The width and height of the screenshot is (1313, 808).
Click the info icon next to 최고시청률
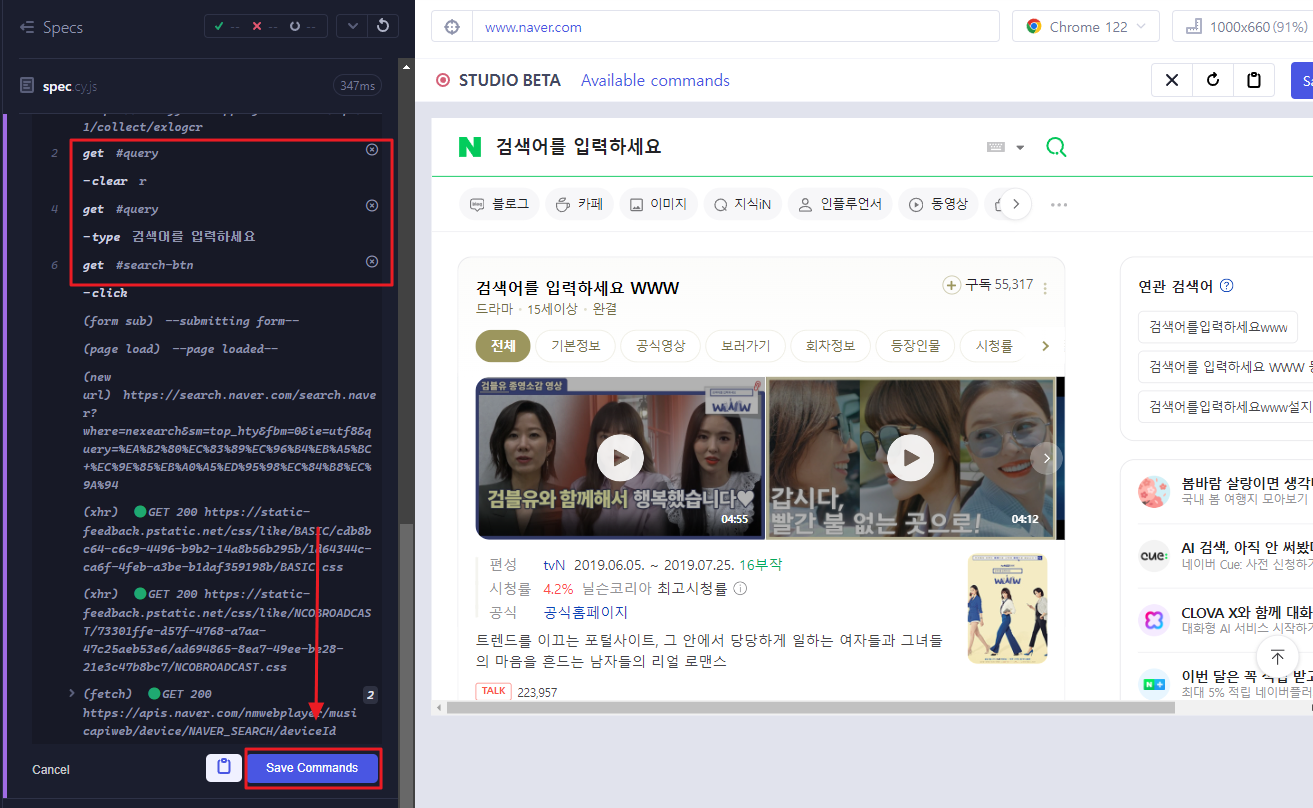[x=740, y=588]
